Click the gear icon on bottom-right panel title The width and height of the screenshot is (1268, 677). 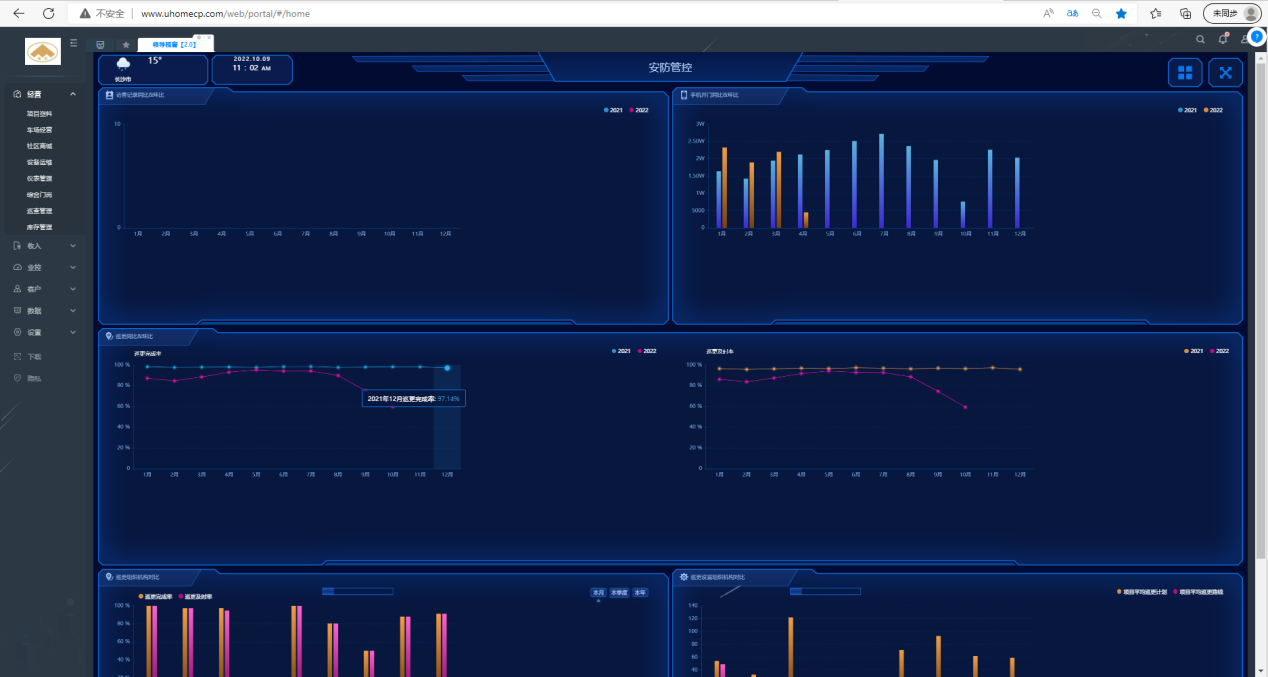pos(683,577)
